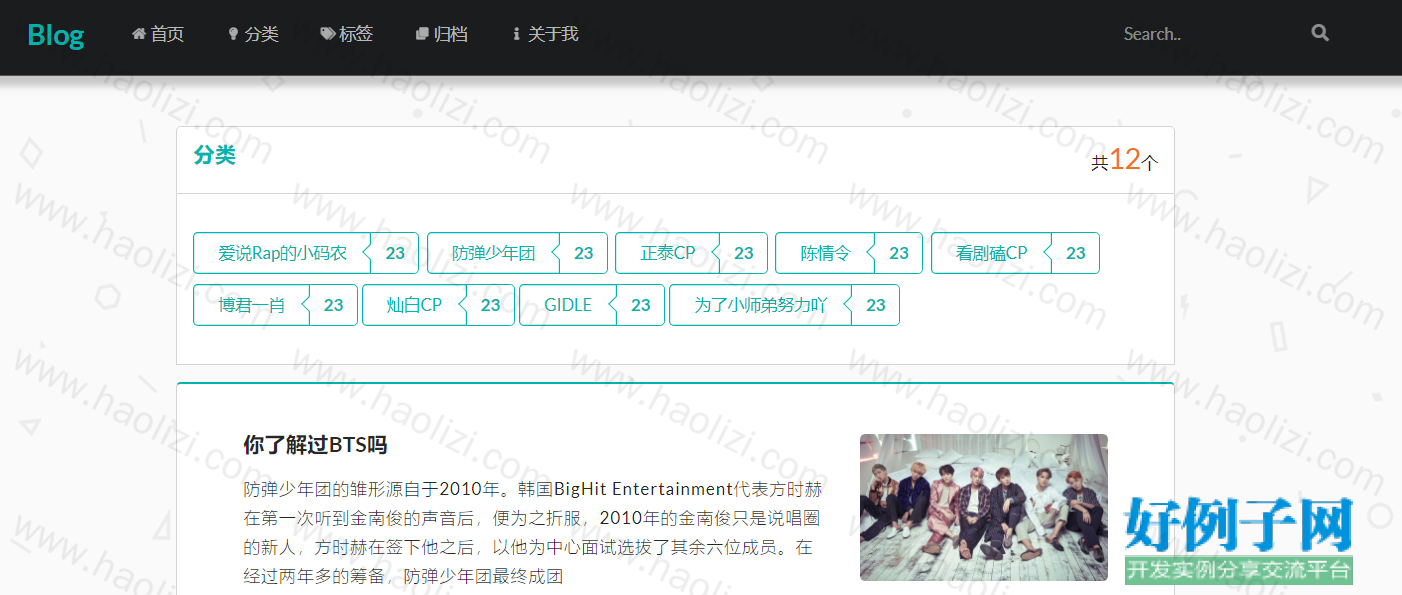Click the 分类 panel heading
The width and height of the screenshot is (1402, 595).
pyautogui.click(x=214, y=155)
